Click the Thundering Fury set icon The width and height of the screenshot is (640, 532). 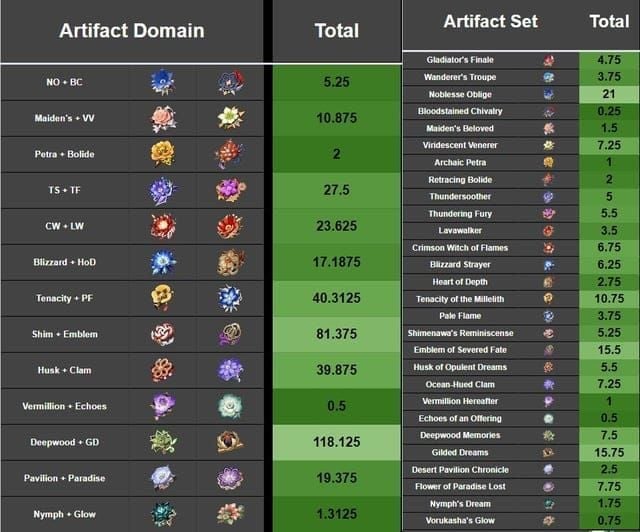548,214
